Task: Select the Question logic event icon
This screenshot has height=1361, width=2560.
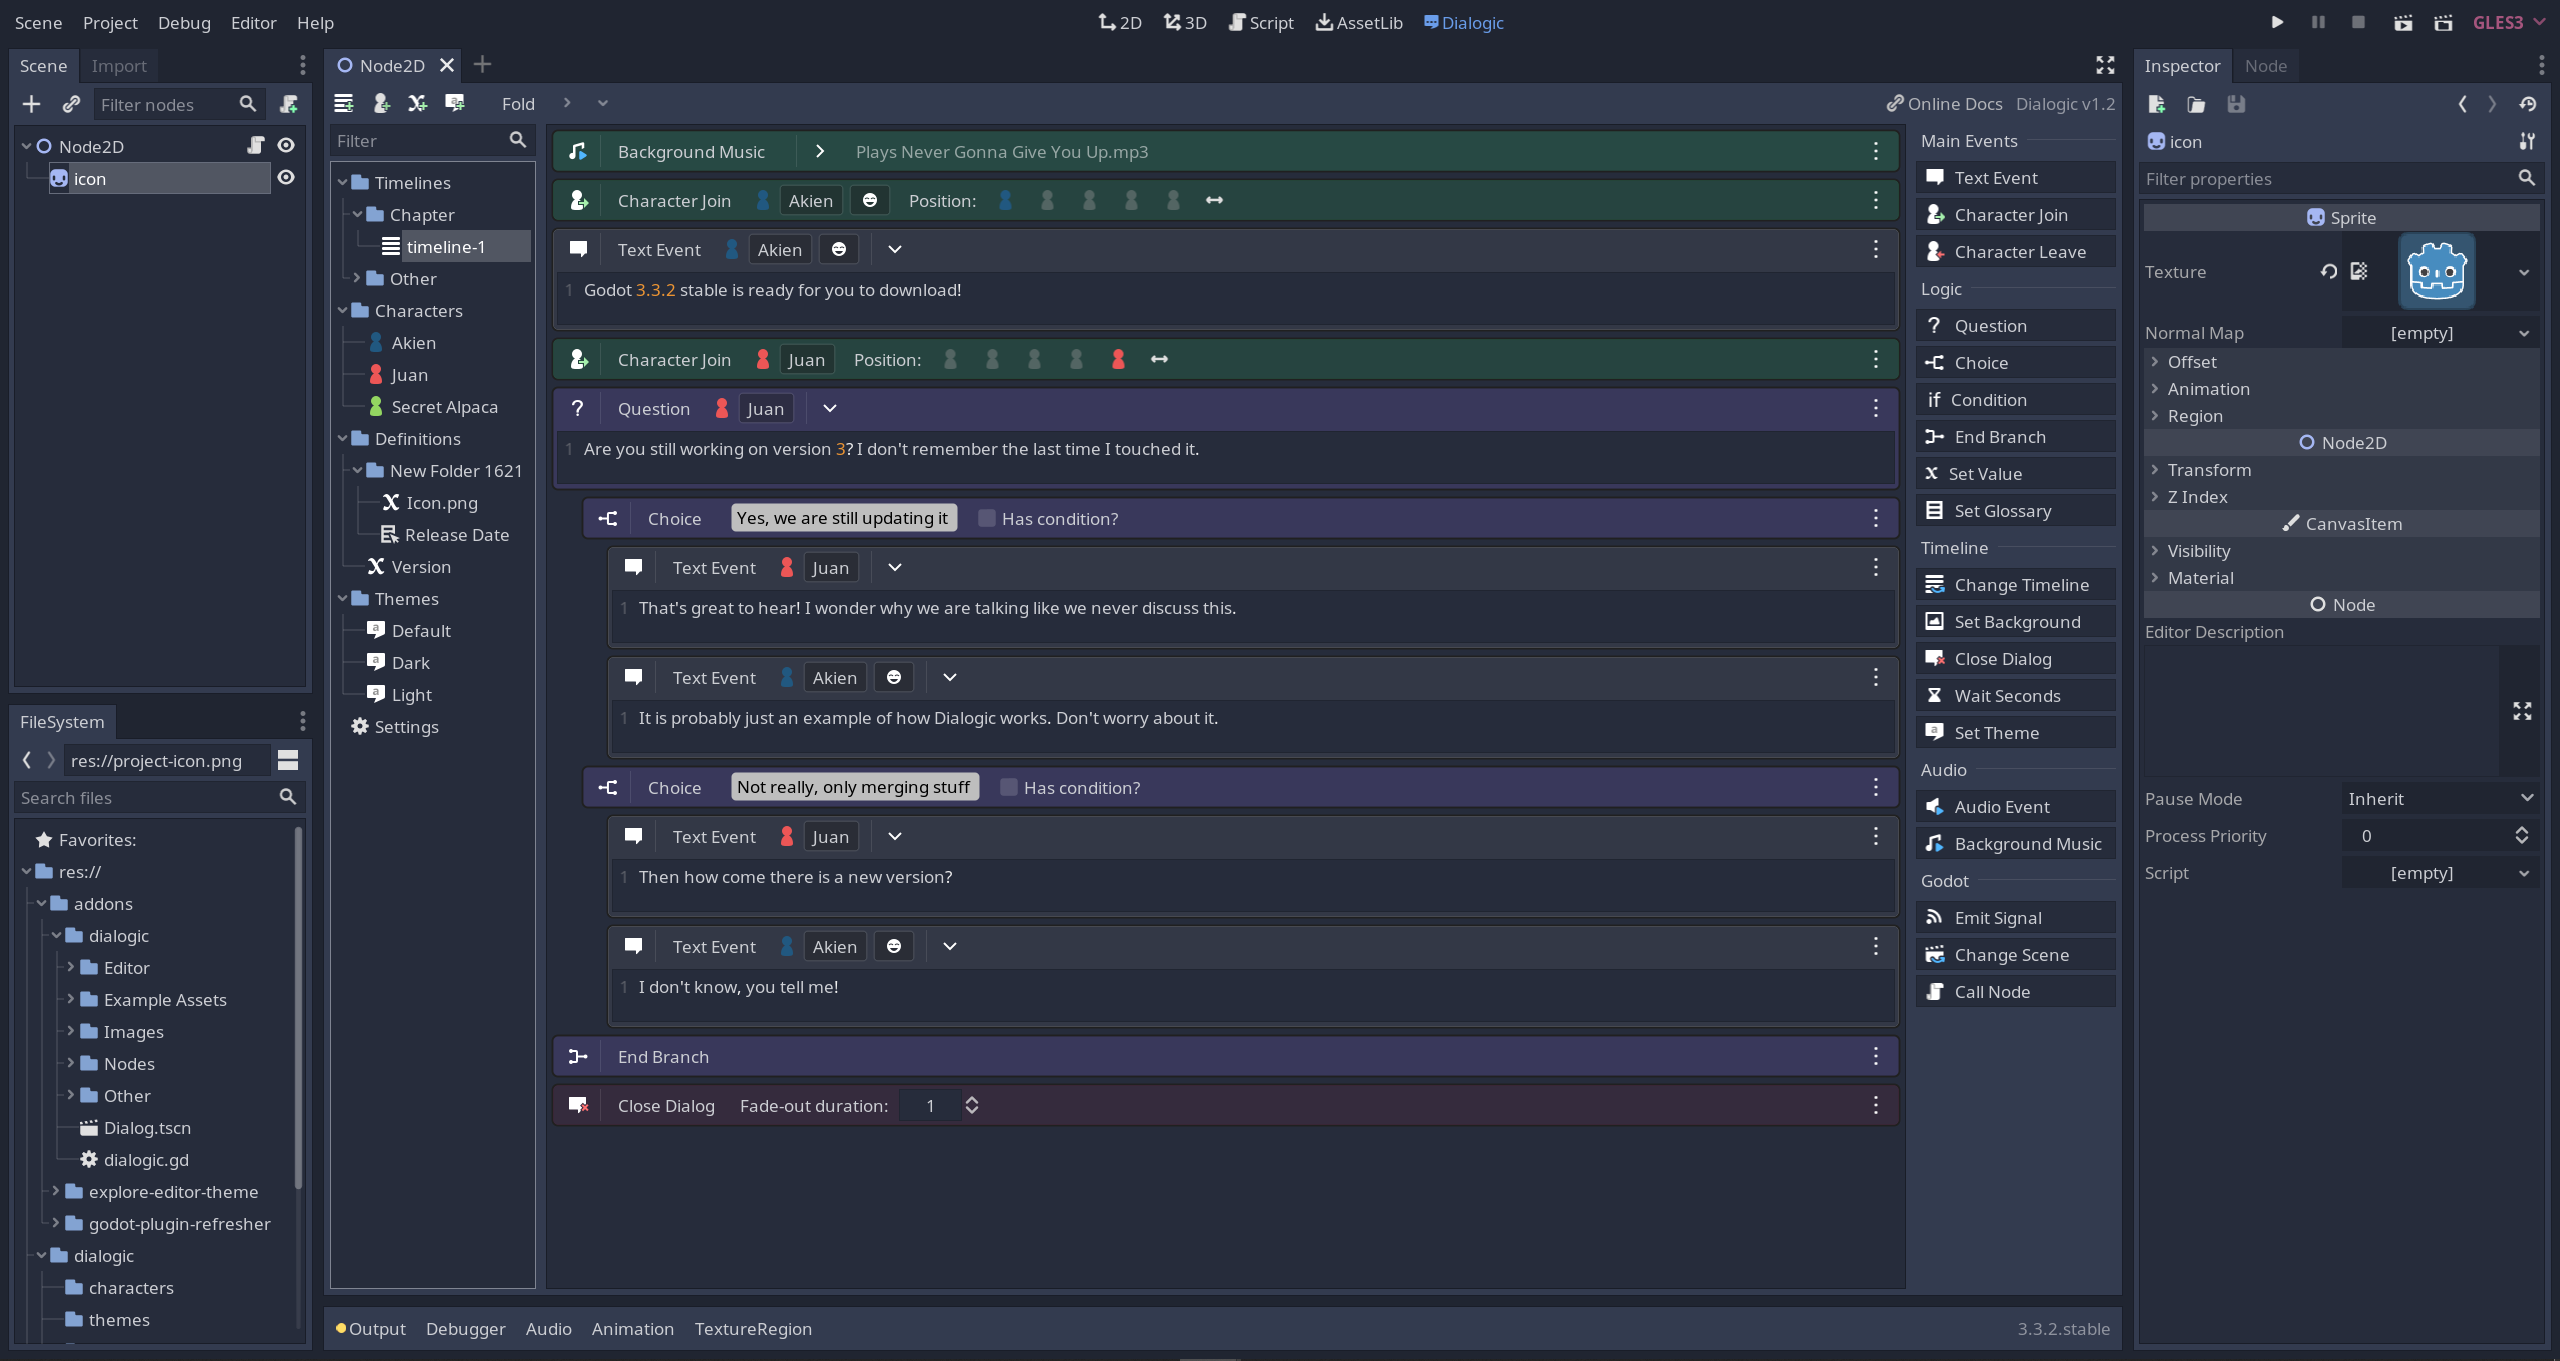Action: click(1935, 325)
